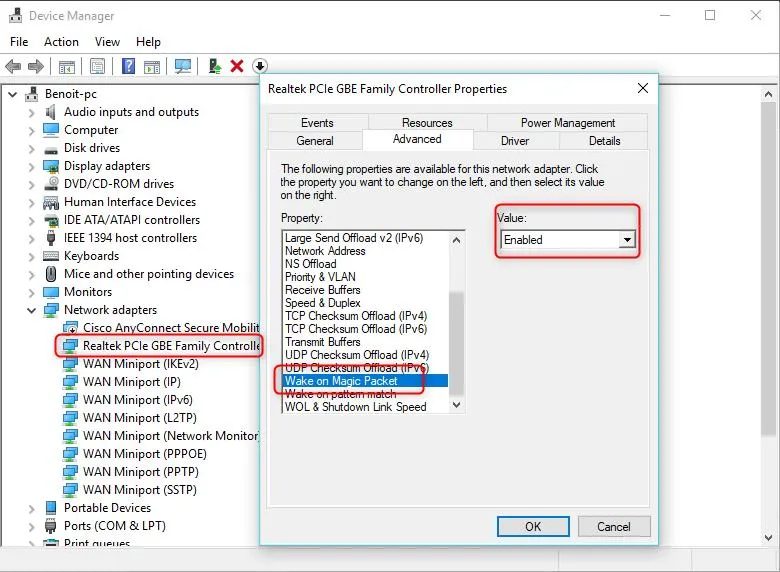Click the Back arrow toolbar icon

click(x=13, y=66)
